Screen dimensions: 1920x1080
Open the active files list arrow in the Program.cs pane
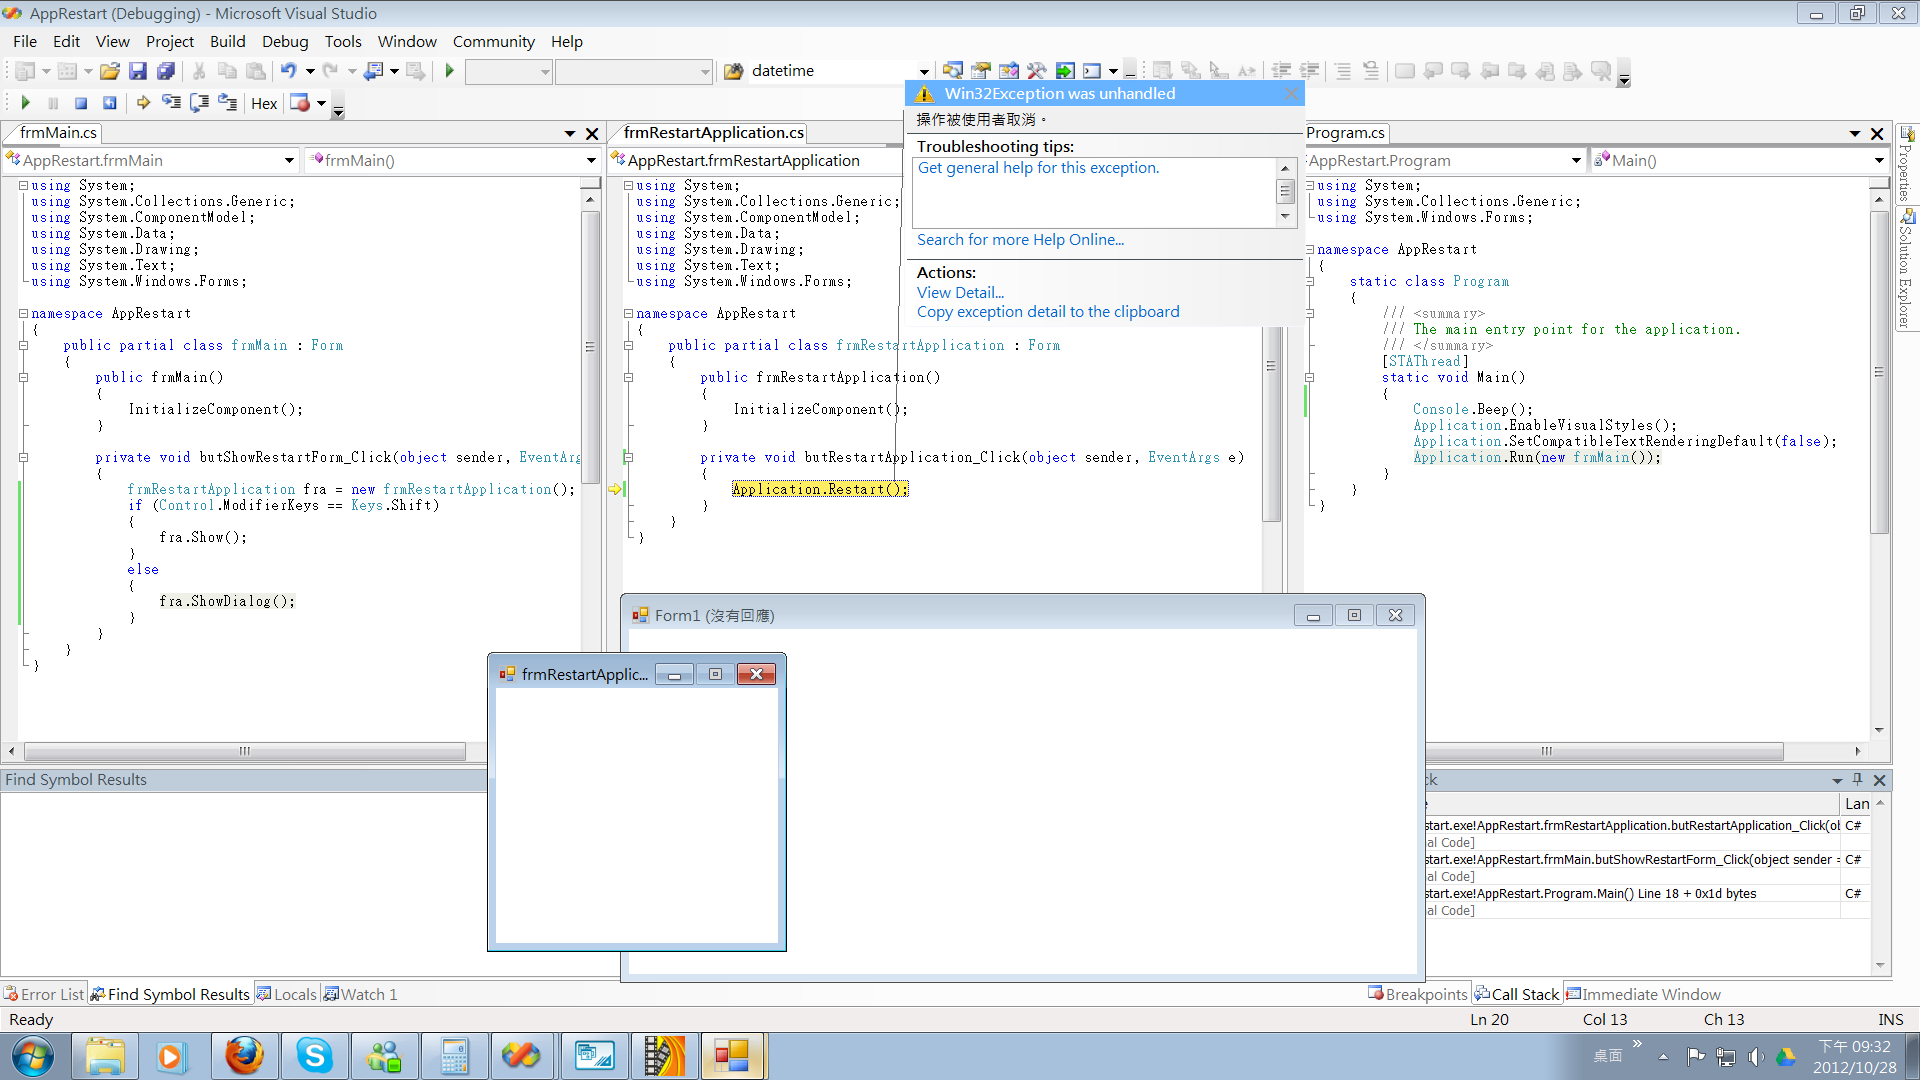[1854, 133]
